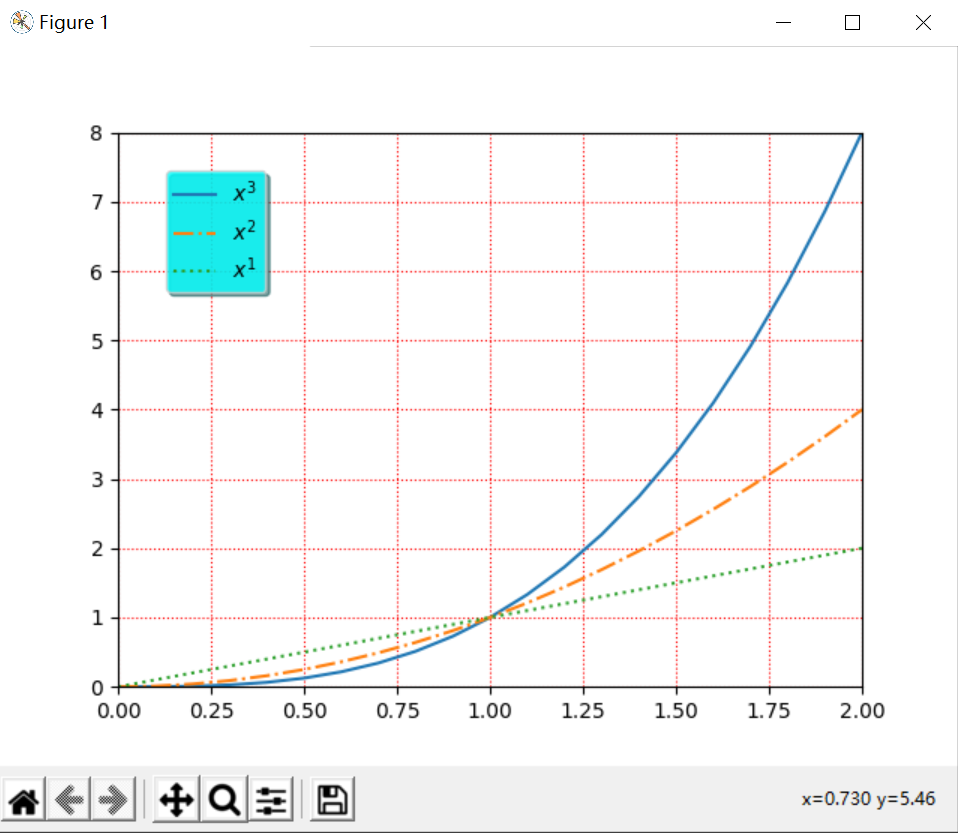958x833 pixels.
Task: Click the matplotlib logo in the title bar
Action: coord(20,21)
